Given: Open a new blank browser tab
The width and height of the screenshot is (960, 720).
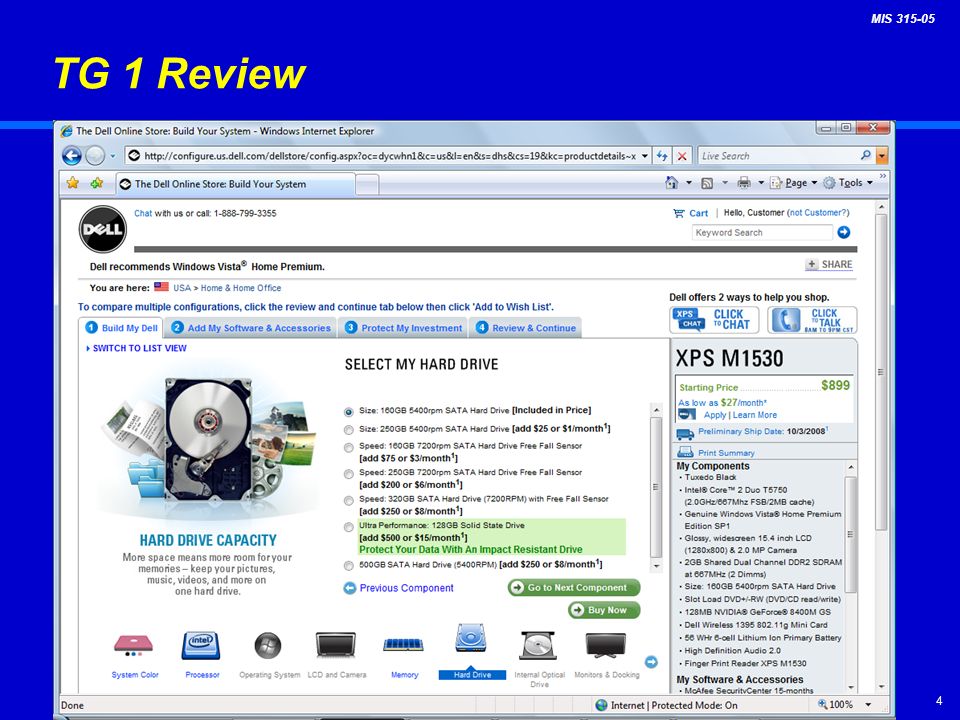Looking at the screenshot, I should (x=367, y=184).
